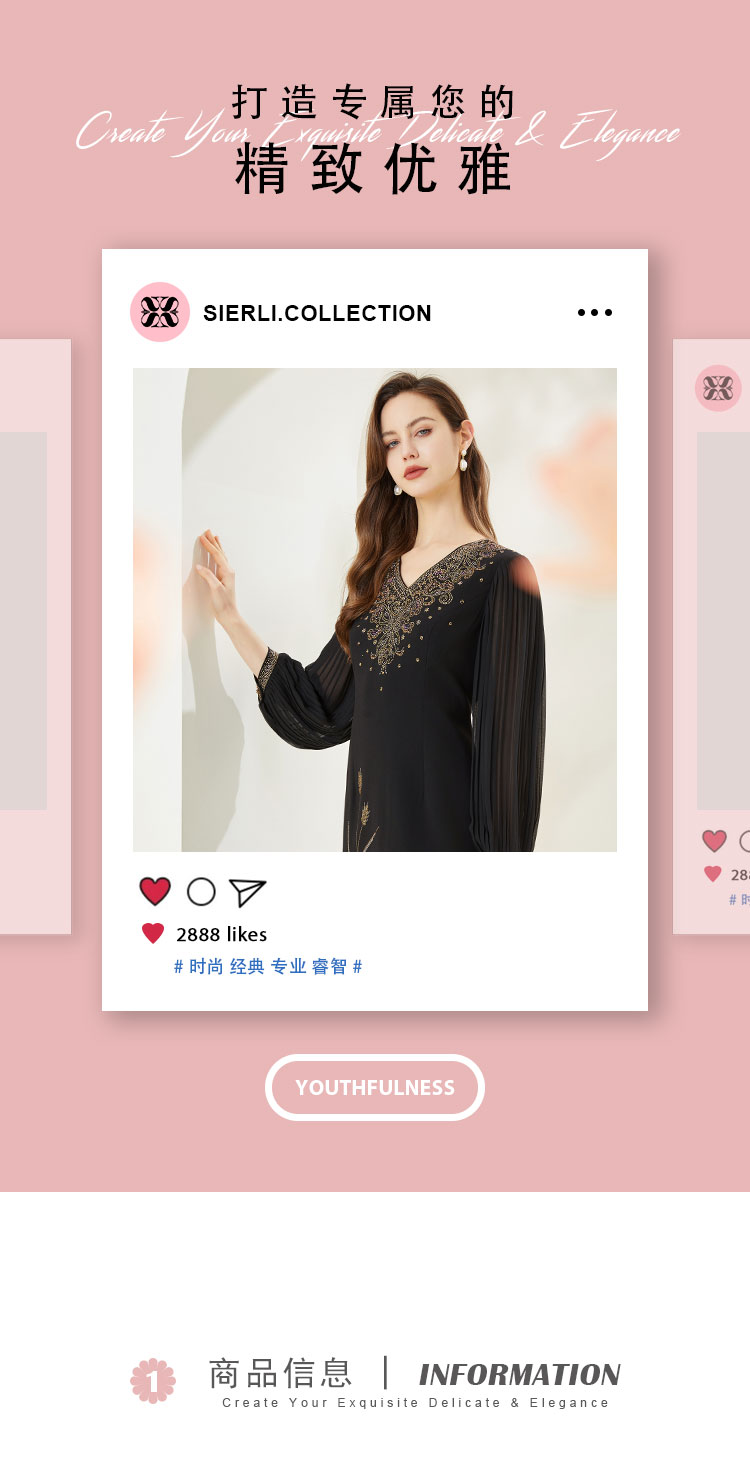Open the model photo in the post
Image resolution: width=750 pixels, height=1461 pixels.
pos(375,610)
